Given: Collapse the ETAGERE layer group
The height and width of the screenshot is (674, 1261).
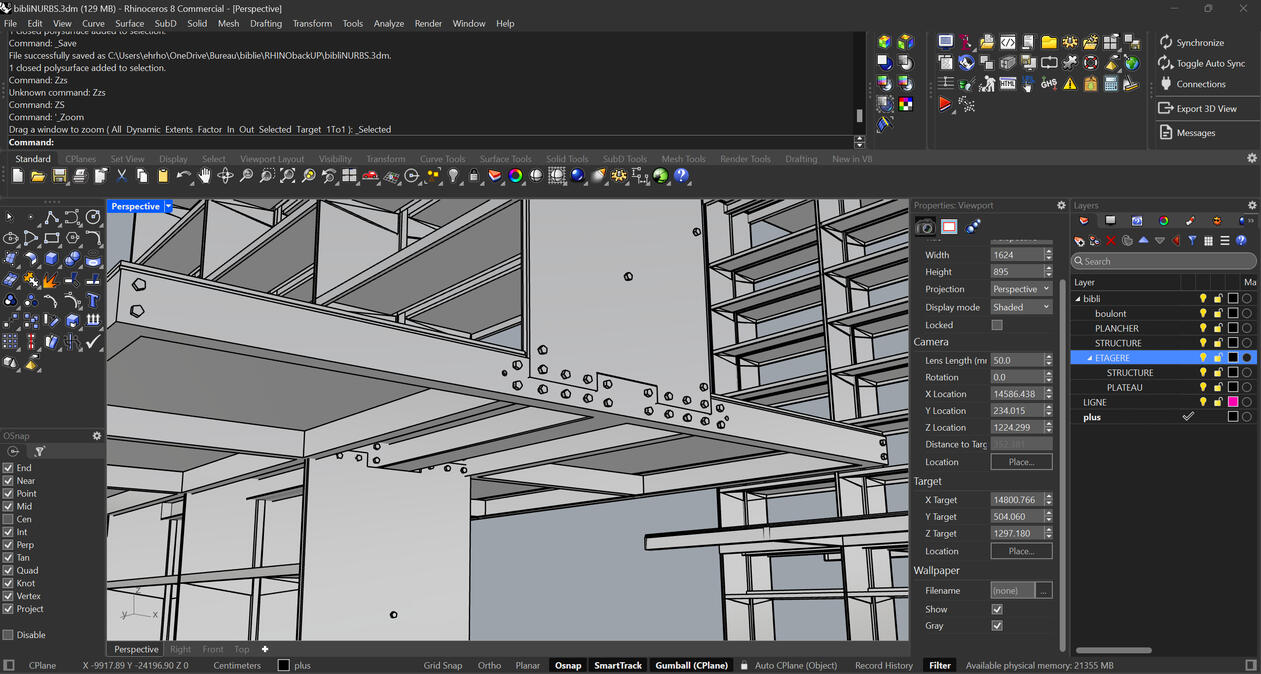Looking at the screenshot, I should pos(1090,358).
